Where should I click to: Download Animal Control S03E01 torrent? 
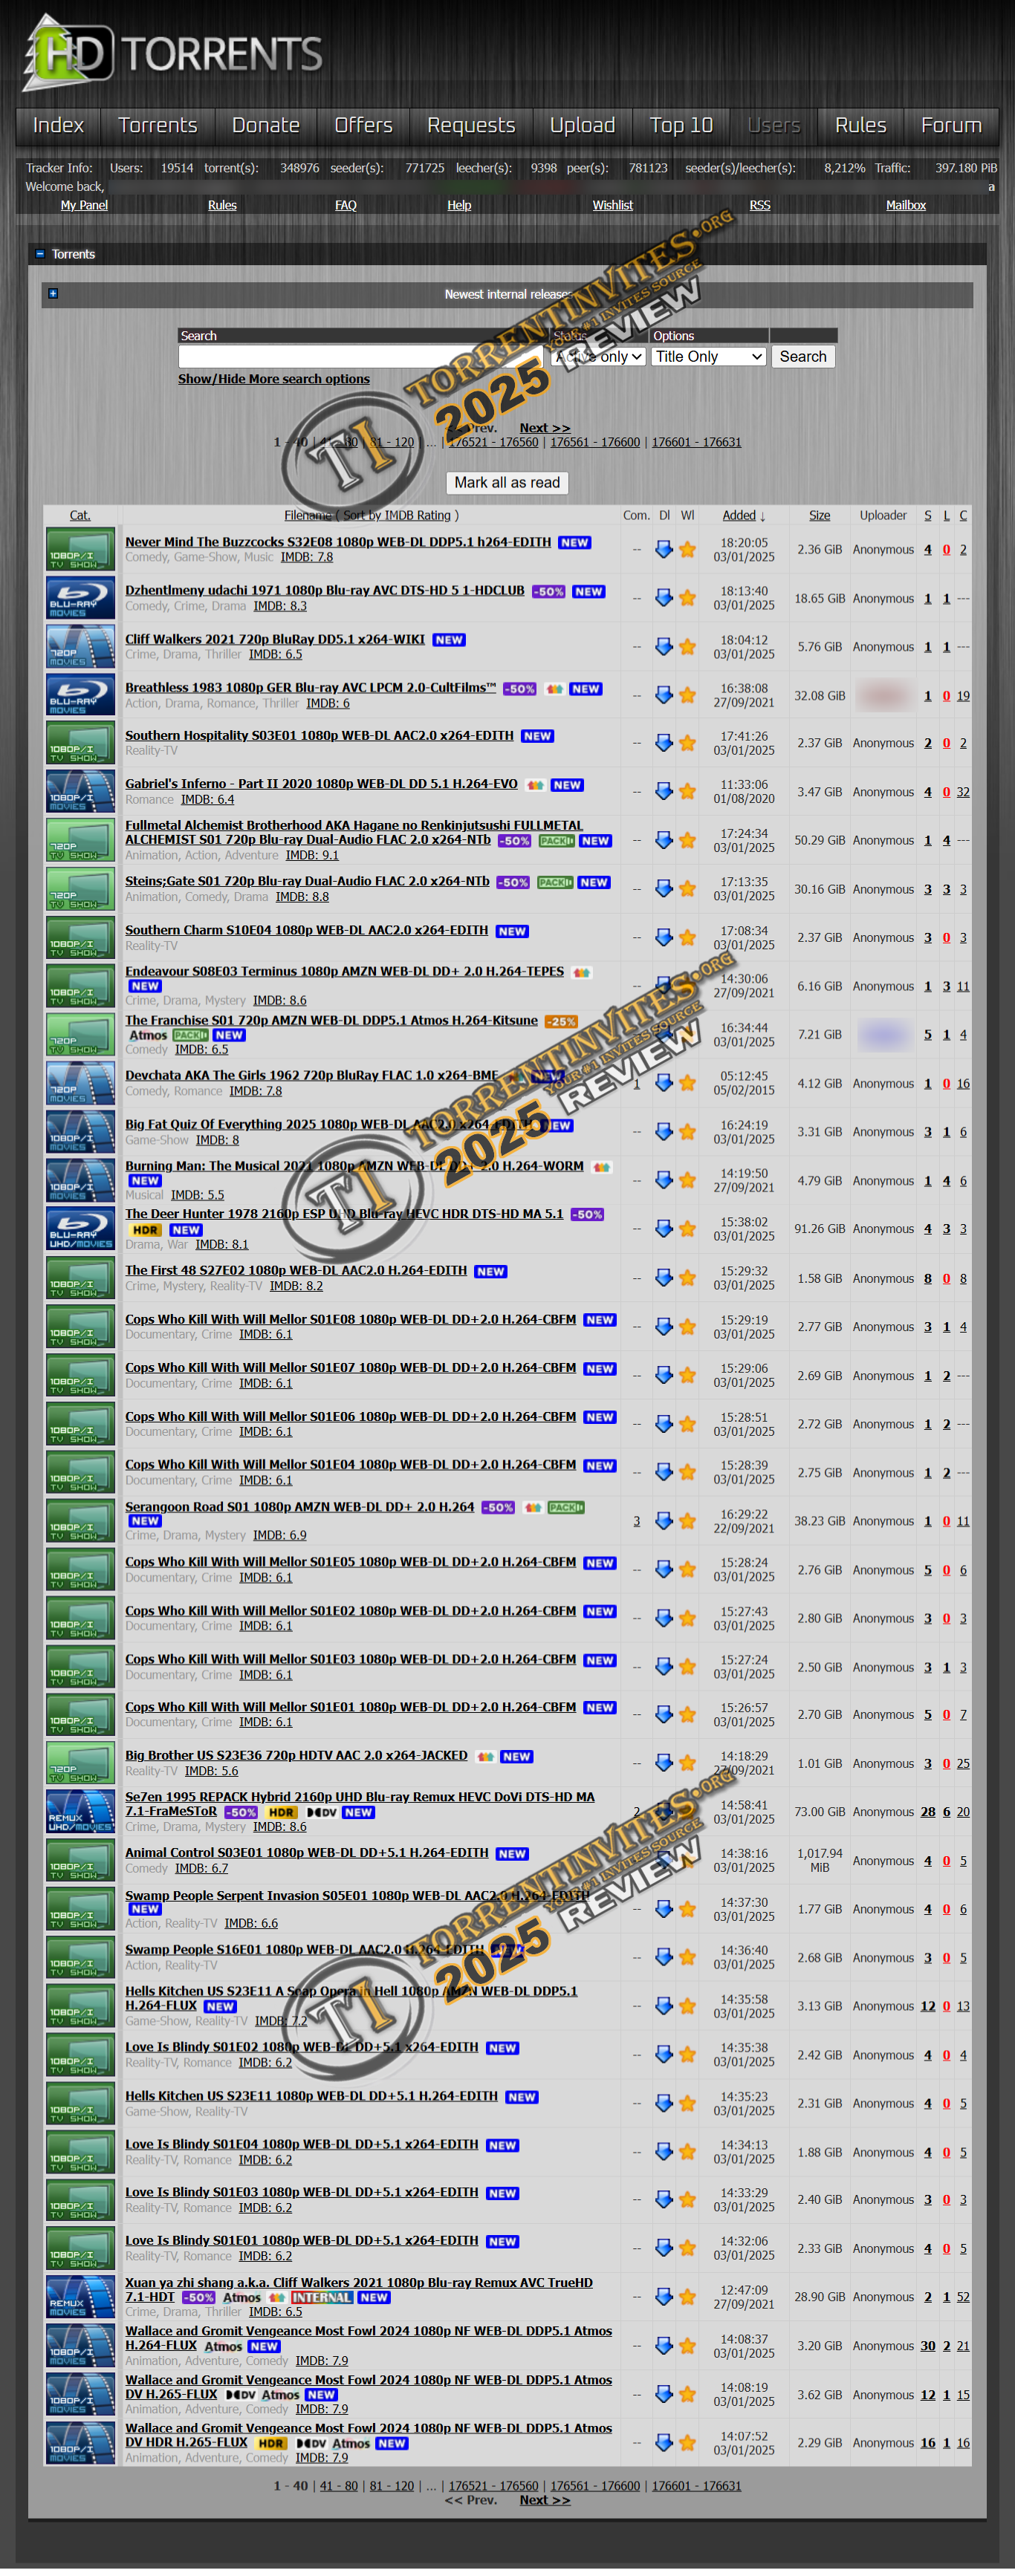(x=663, y=1861)
